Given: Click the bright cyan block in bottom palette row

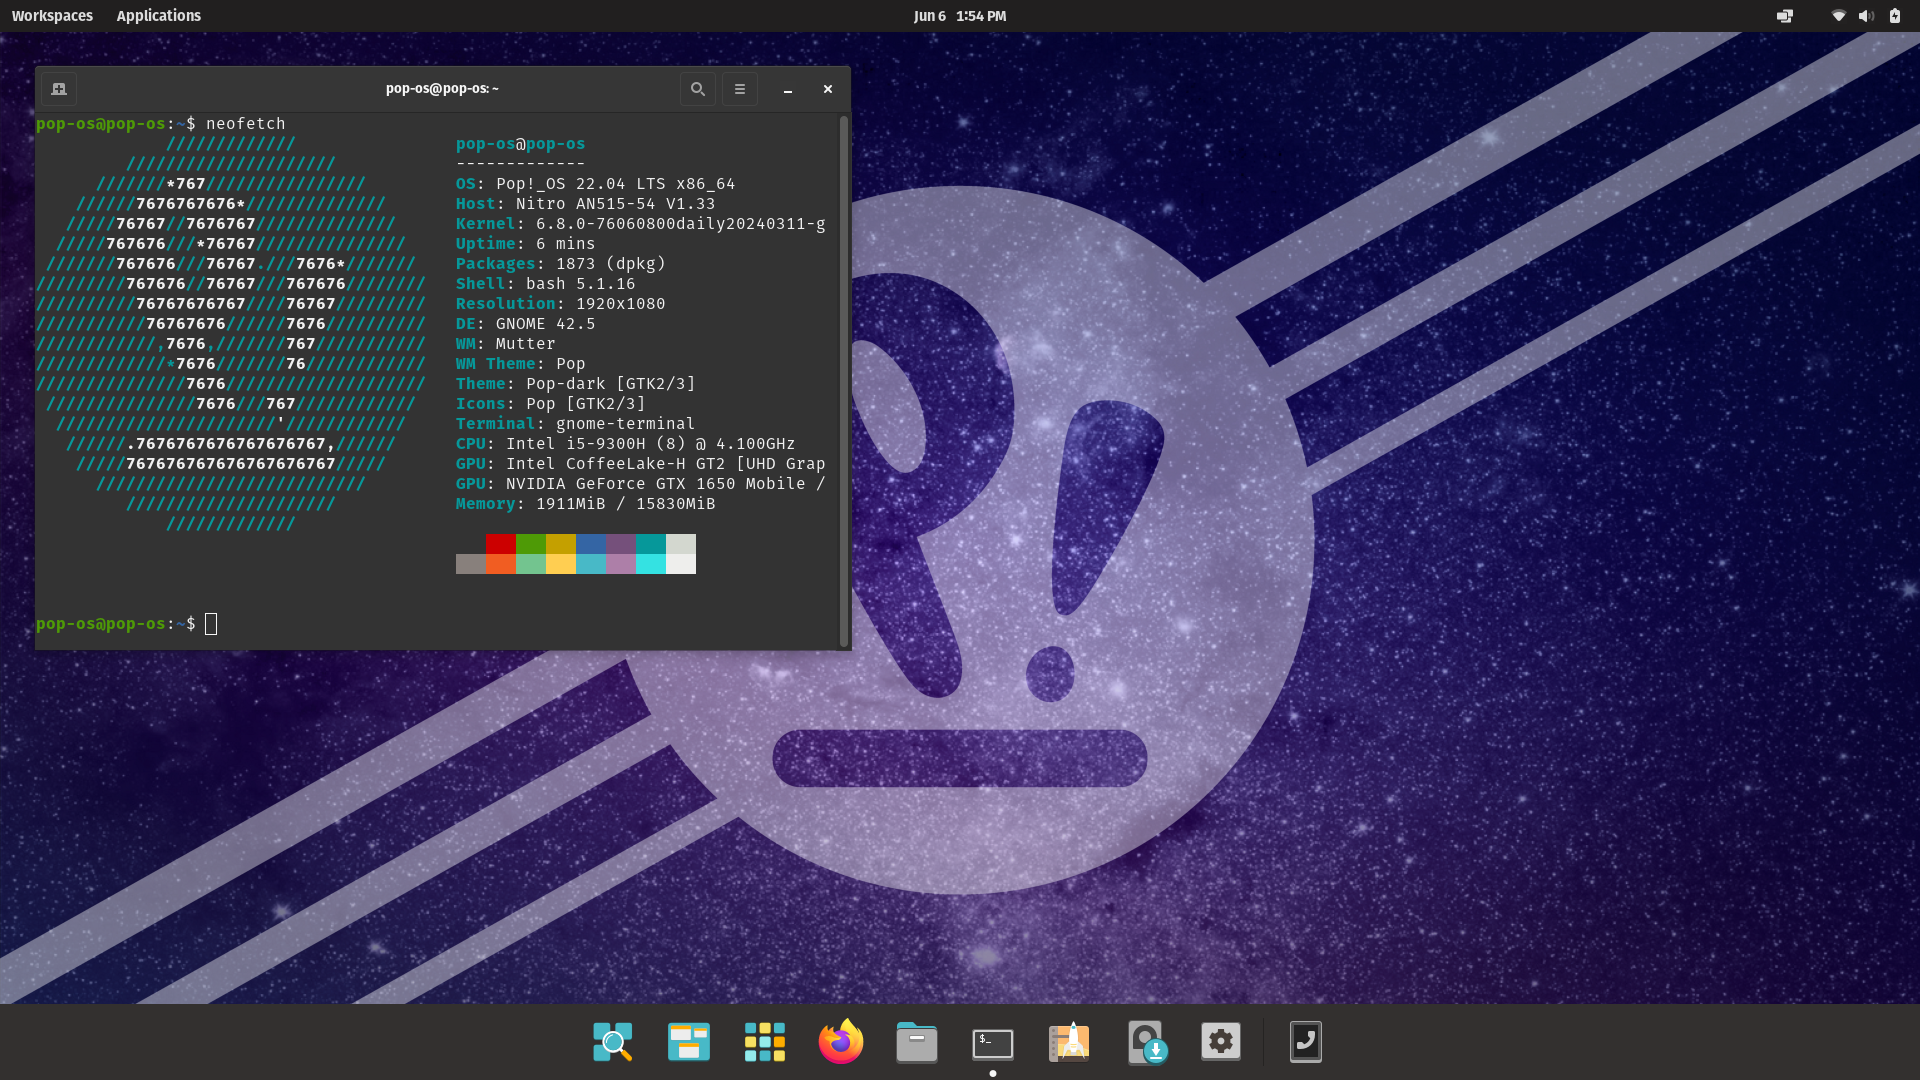Looking at the screenshot, I should tap(651, 564).
